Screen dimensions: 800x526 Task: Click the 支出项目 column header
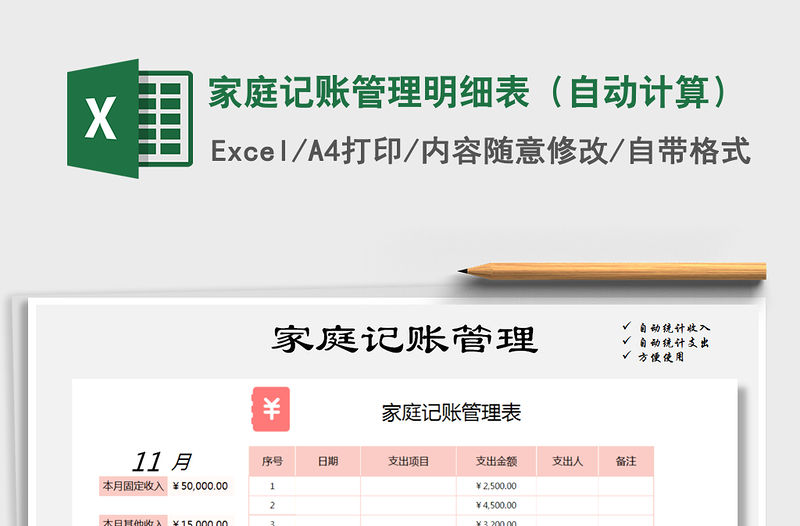[x=408, y=461]
